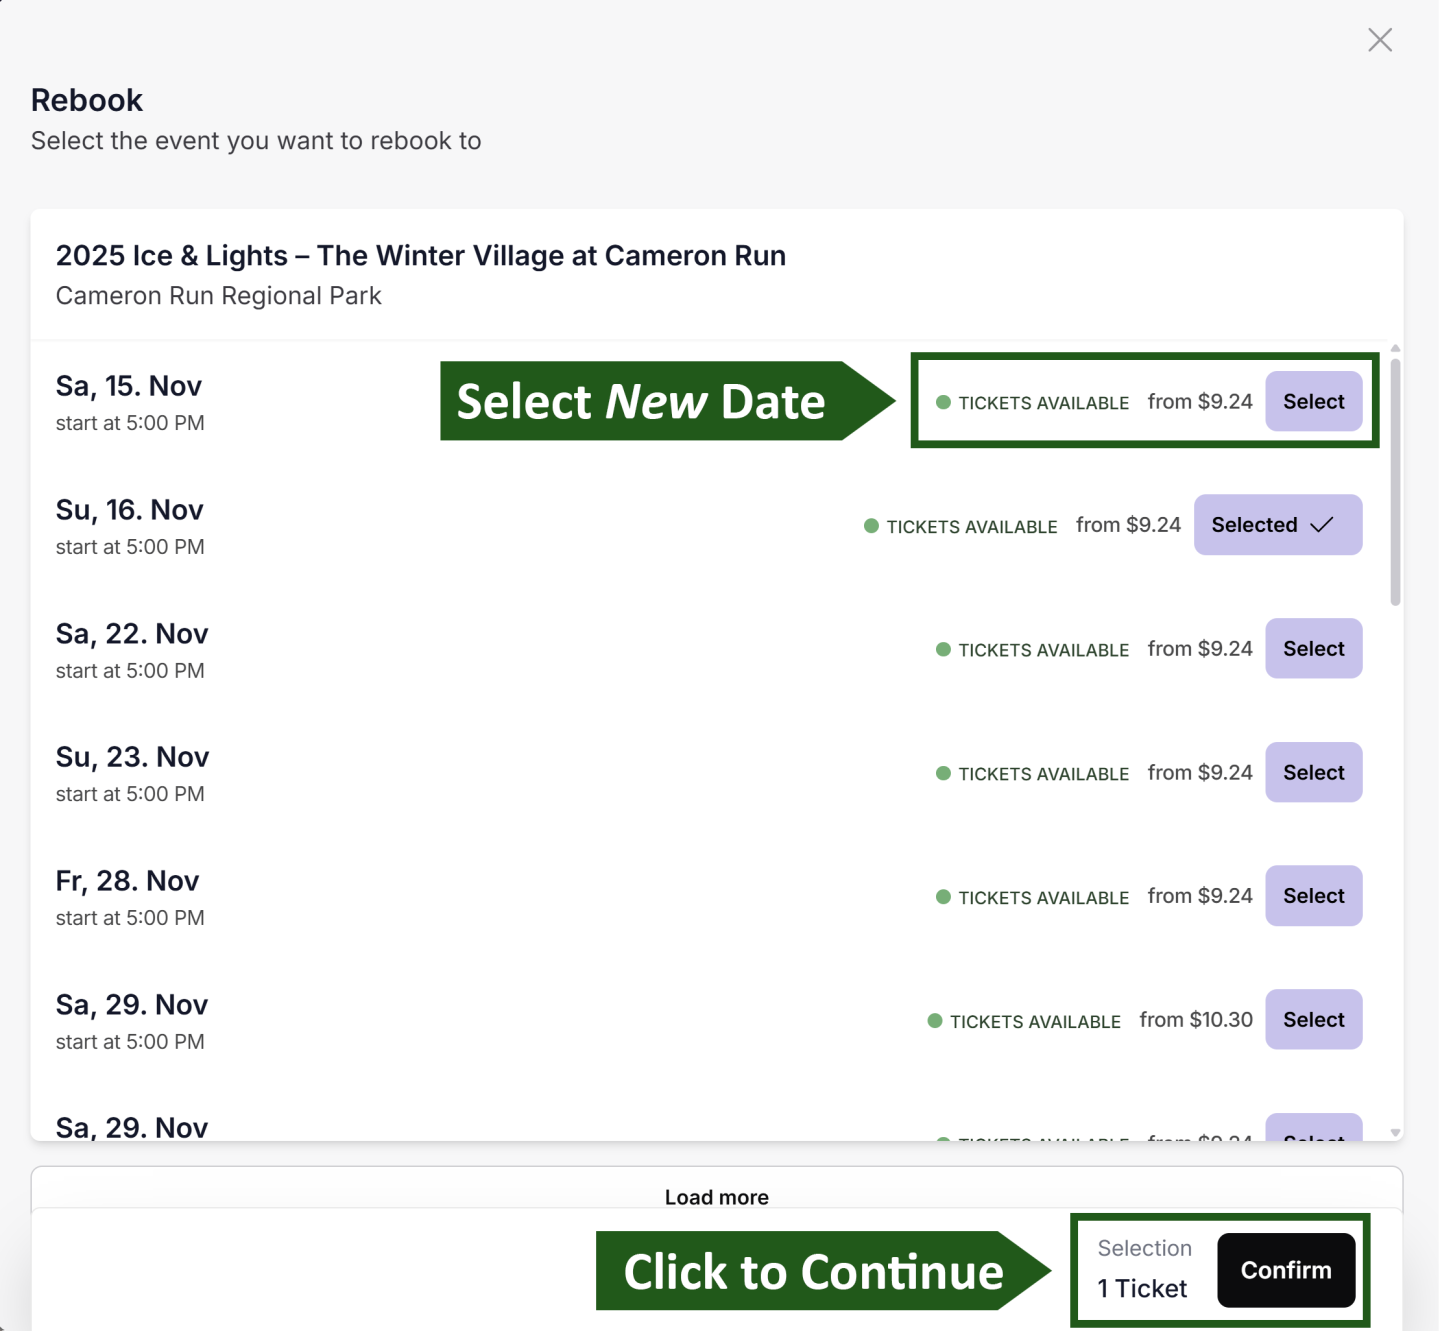Click the checkmark inside the Selected button
Image resolution: width=1440 pixels, height=1331 pixels.
click(x=1322, y=524)
